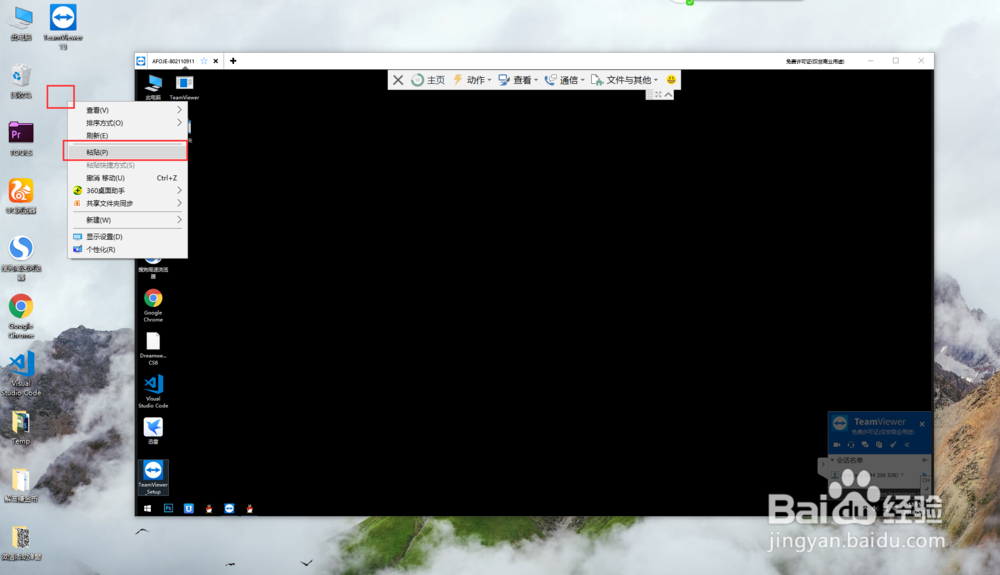Screen dimensions: 1000x575
Task: Collapse the 会话名单 session list section
Action: coord(832,460)
